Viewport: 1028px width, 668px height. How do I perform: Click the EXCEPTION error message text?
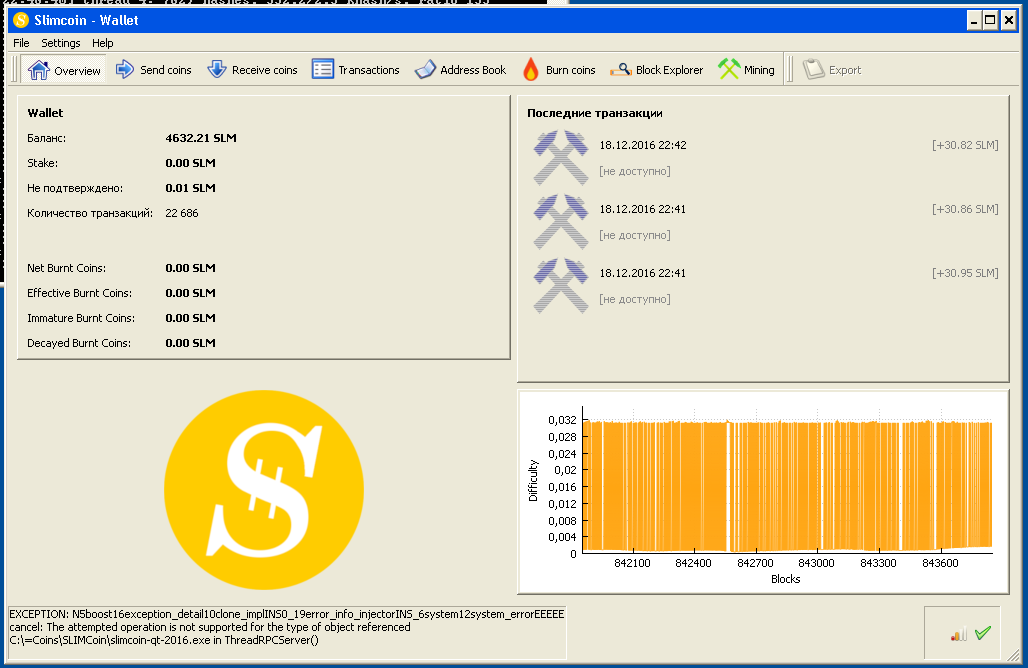click(287, 627)
